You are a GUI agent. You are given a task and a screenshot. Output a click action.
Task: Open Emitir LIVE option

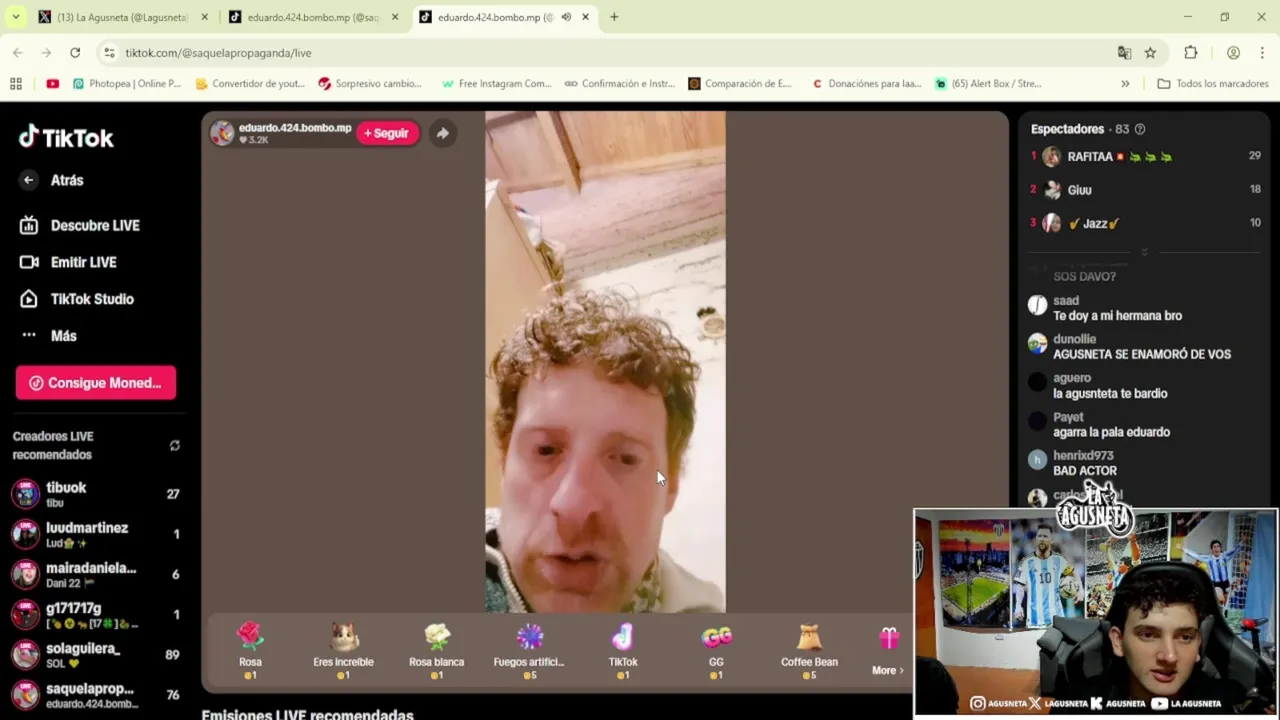tap(68, 262)
